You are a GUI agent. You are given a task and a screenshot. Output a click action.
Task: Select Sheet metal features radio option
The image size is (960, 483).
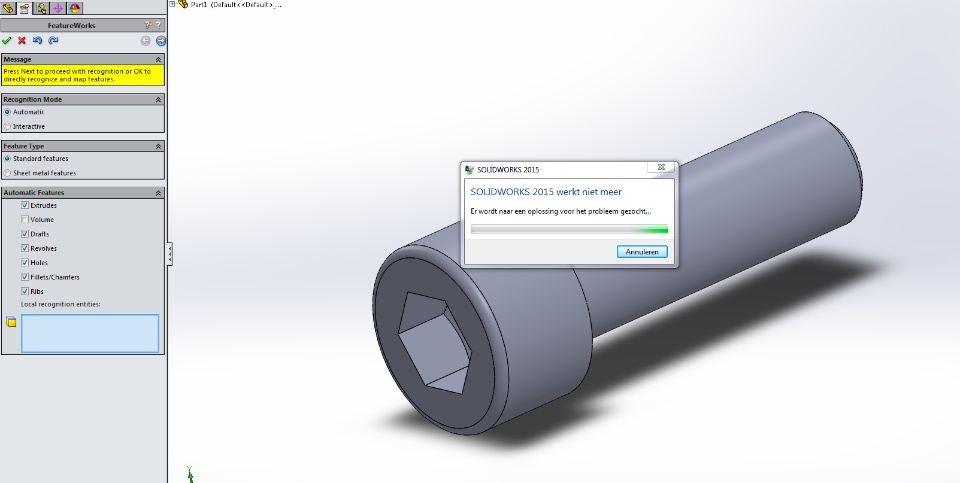click(x=7, y=173)
